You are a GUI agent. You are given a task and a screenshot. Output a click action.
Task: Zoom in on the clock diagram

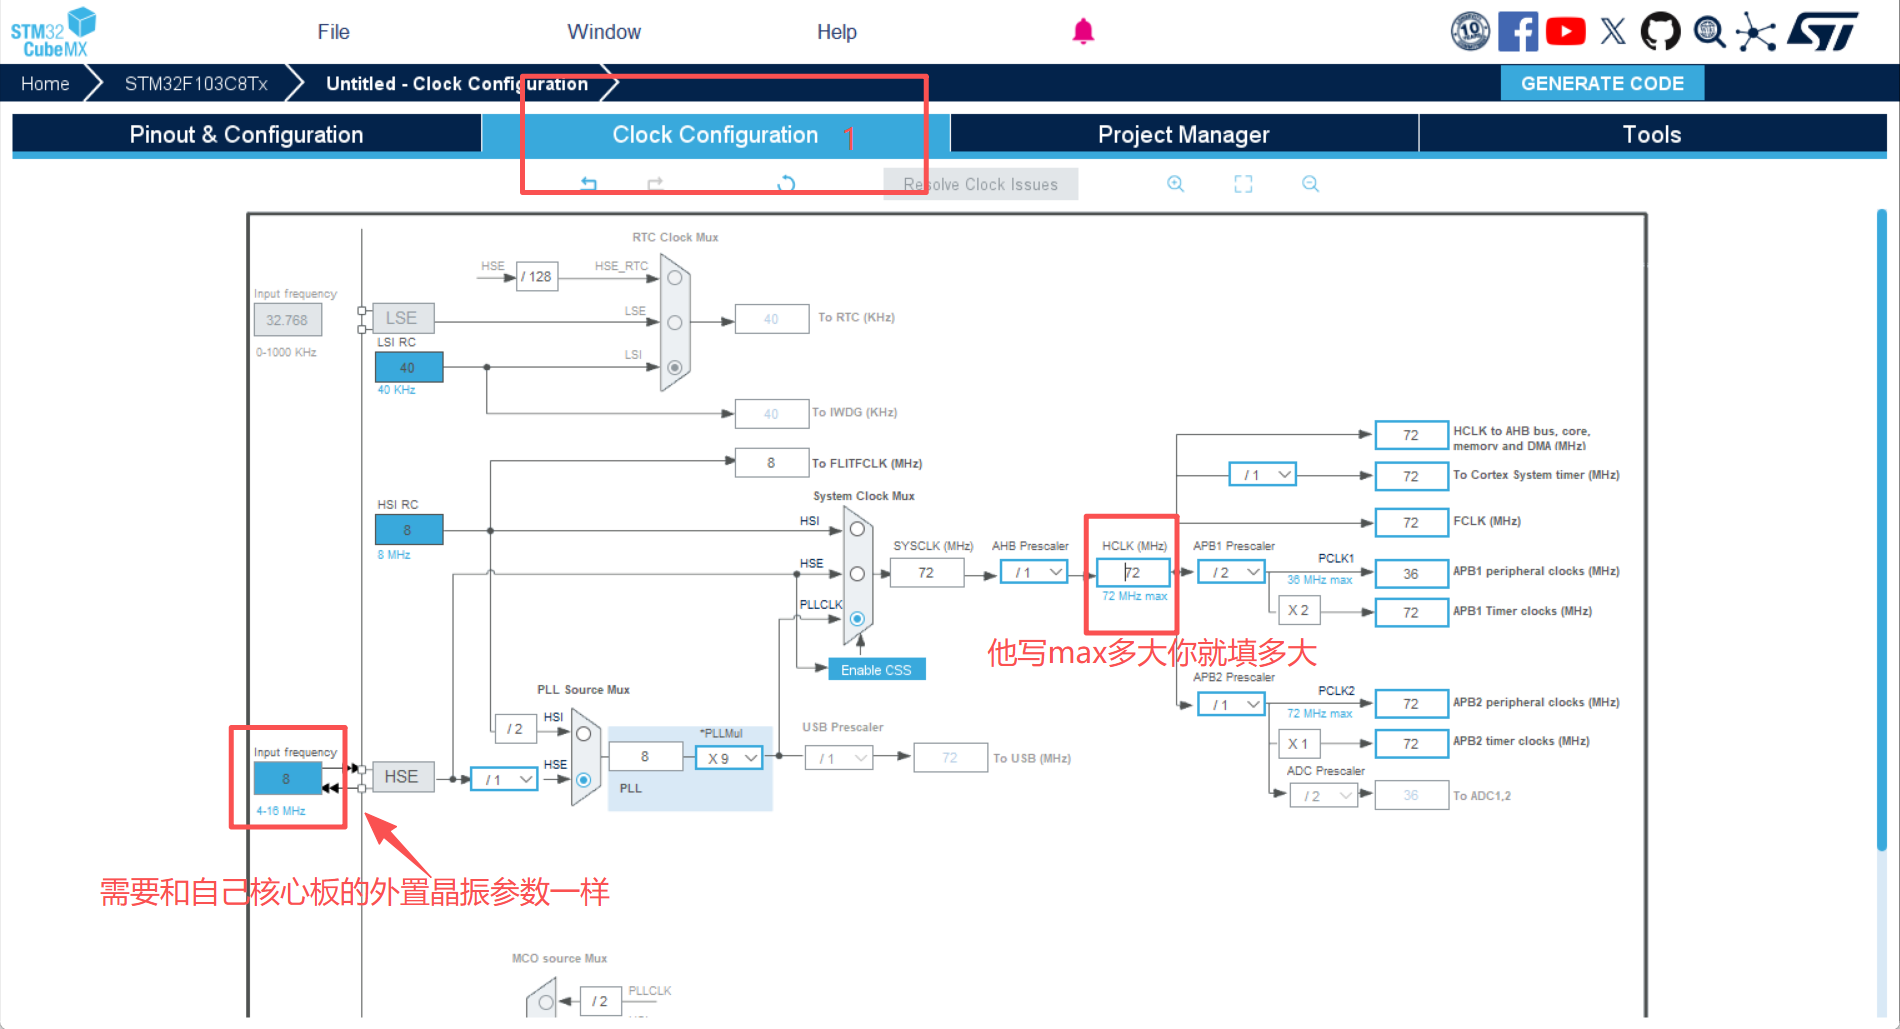click(x=1176, y=184)
